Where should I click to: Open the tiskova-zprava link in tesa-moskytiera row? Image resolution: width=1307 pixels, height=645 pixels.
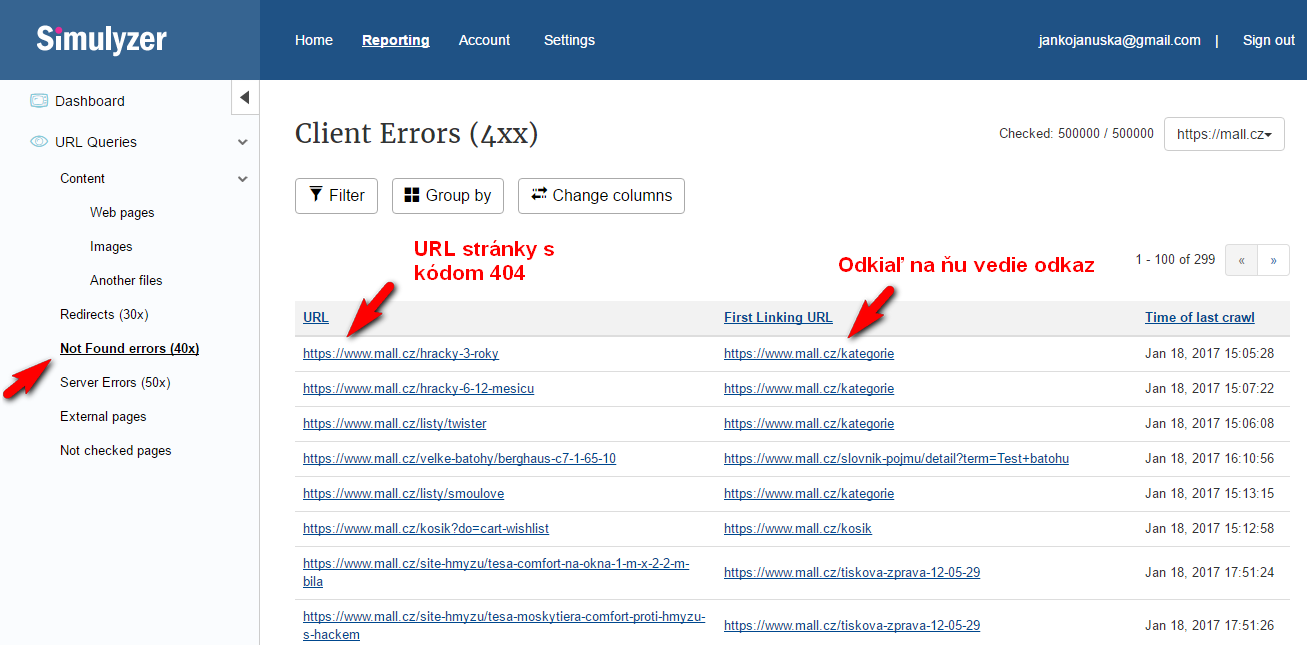click(852, 625)
